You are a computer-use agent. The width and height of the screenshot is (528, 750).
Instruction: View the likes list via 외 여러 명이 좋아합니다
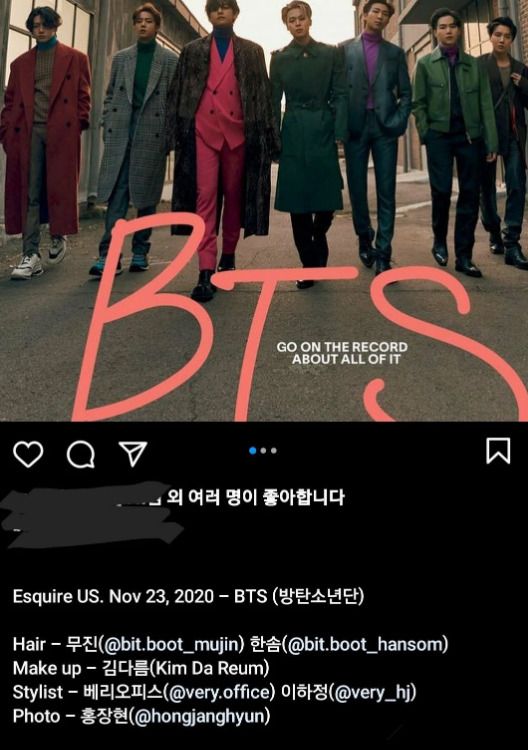tap(255, 497)
